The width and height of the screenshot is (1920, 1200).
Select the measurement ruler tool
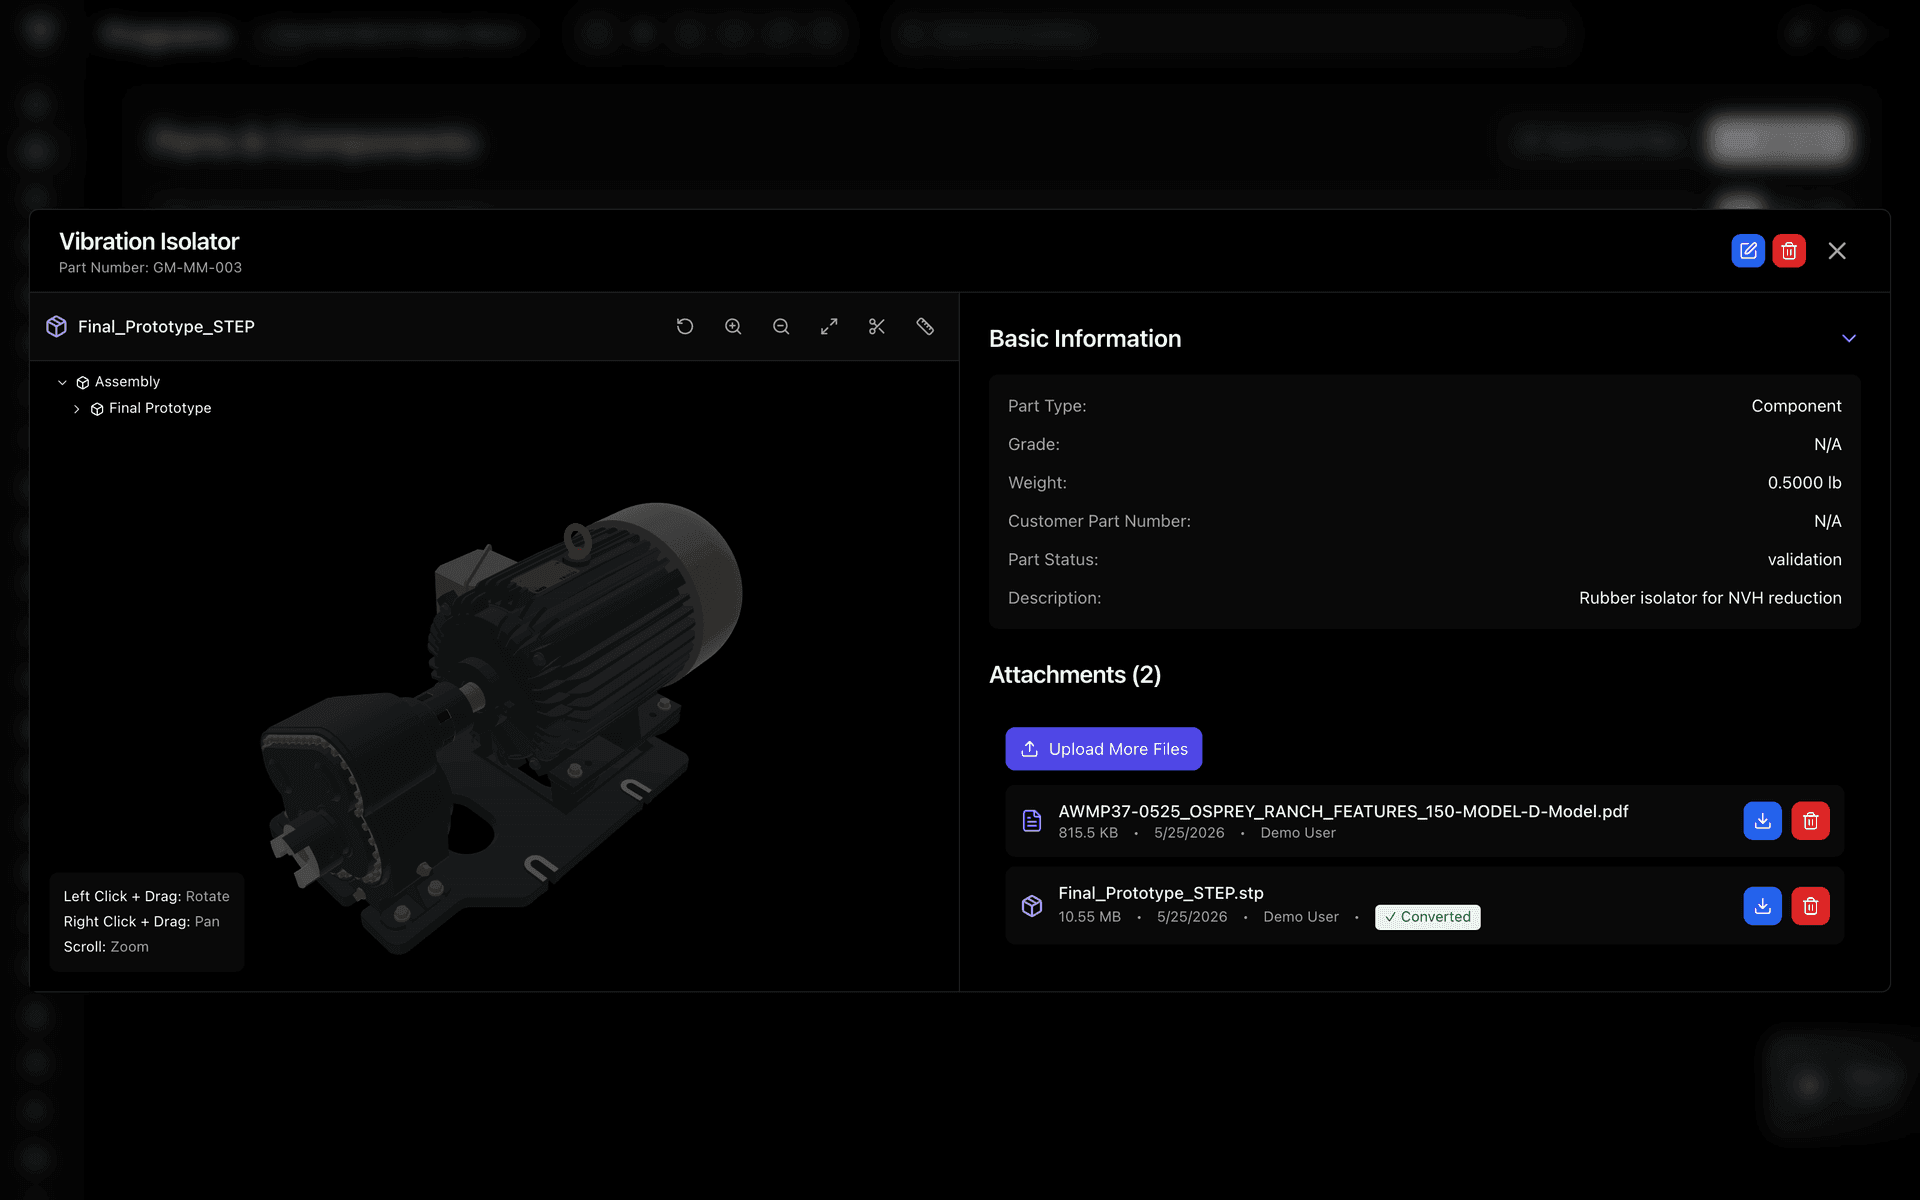point(925,327)
